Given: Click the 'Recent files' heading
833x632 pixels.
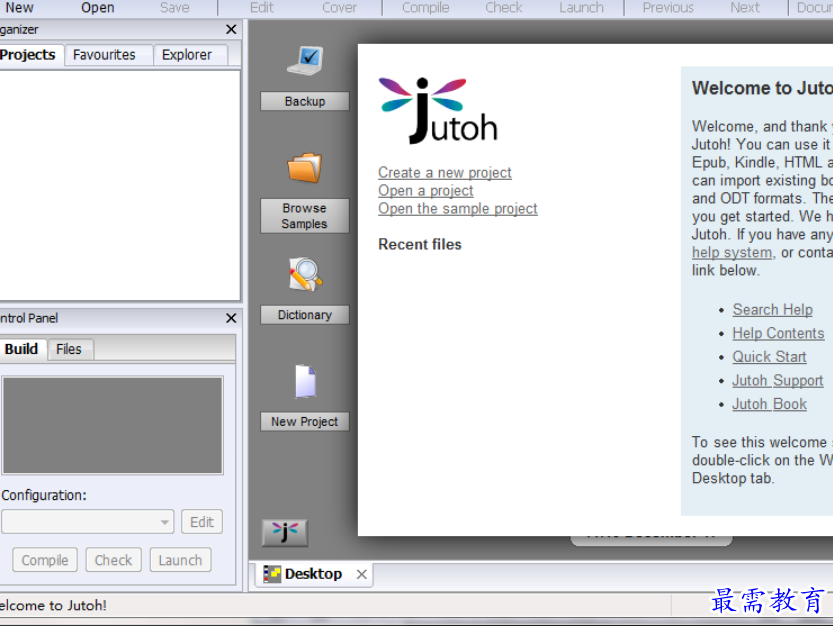Looking at the screenshot, I should point(420,244).
